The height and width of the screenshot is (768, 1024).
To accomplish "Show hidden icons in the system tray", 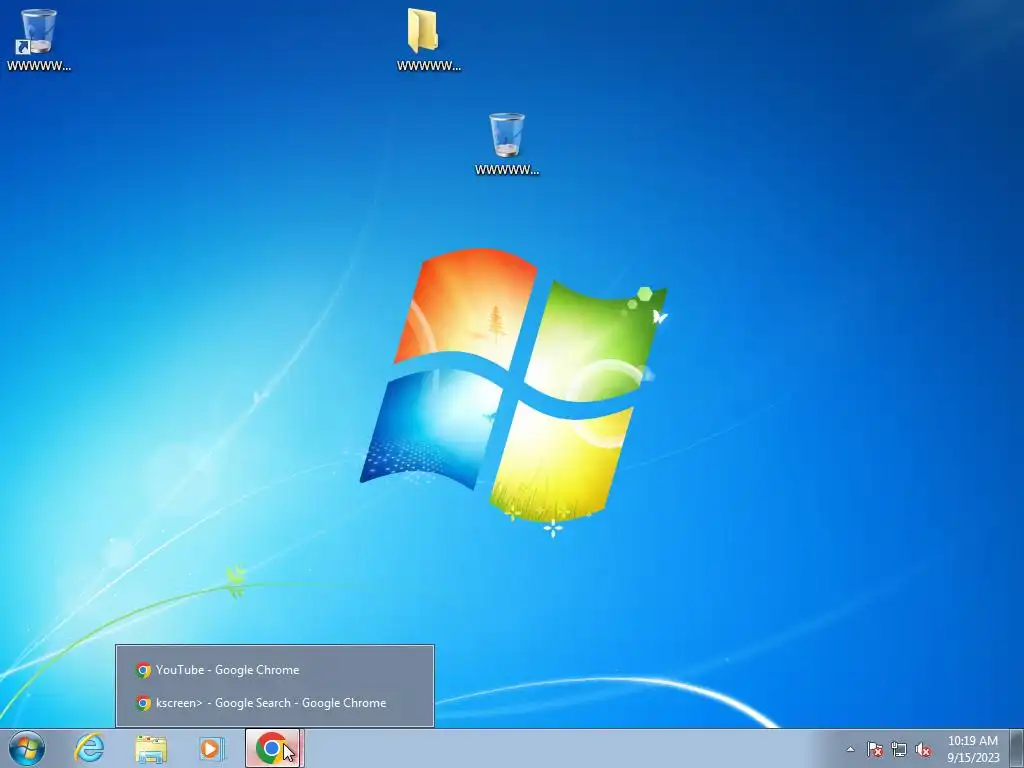I will (x=850, y=749).
